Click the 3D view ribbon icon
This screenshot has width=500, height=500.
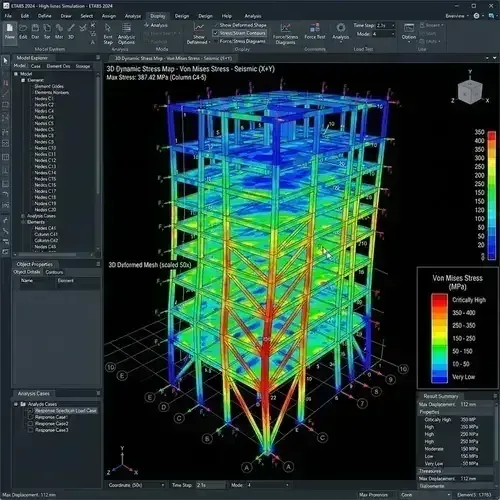71,28
